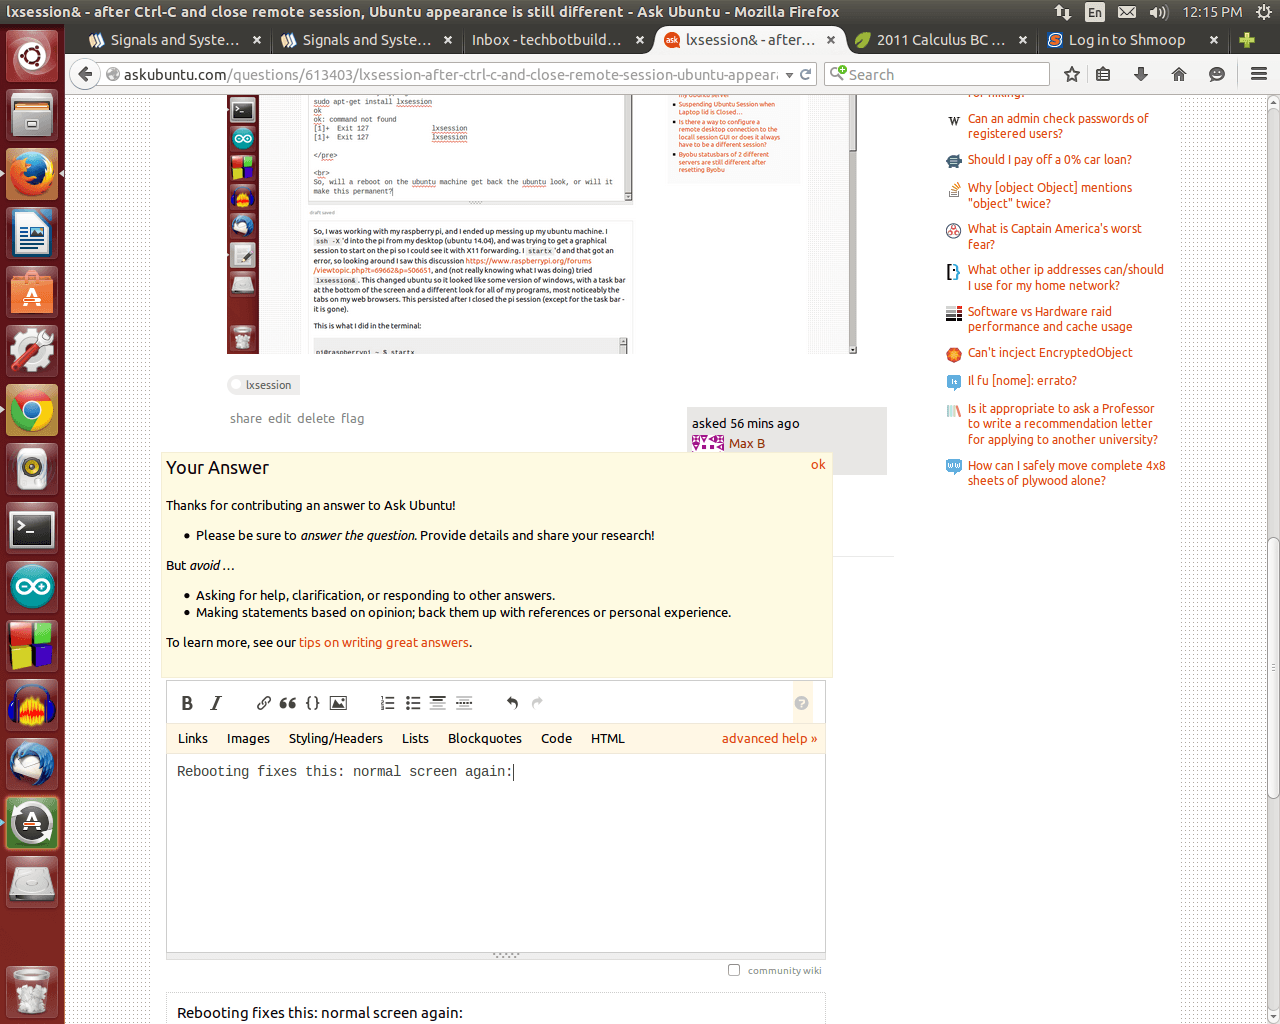Launch Google Chrome from launcher
The height and width of the screenshot is (1024, 1280).
point(32,410)
